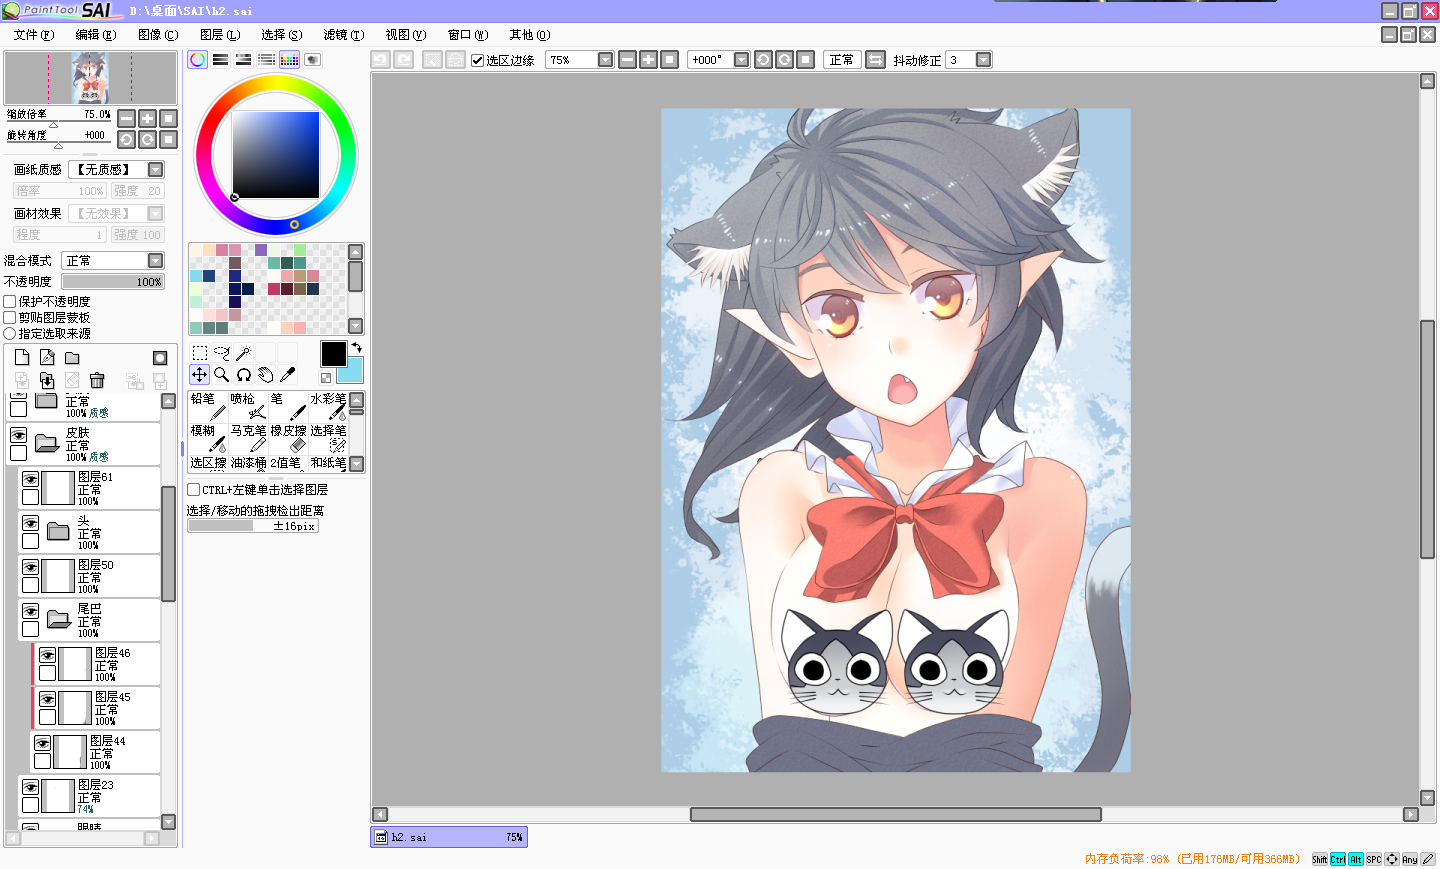Choose the 马克笔 marker tool
This screenshot has height=869, width=1440.
click(x=248, y=438)
